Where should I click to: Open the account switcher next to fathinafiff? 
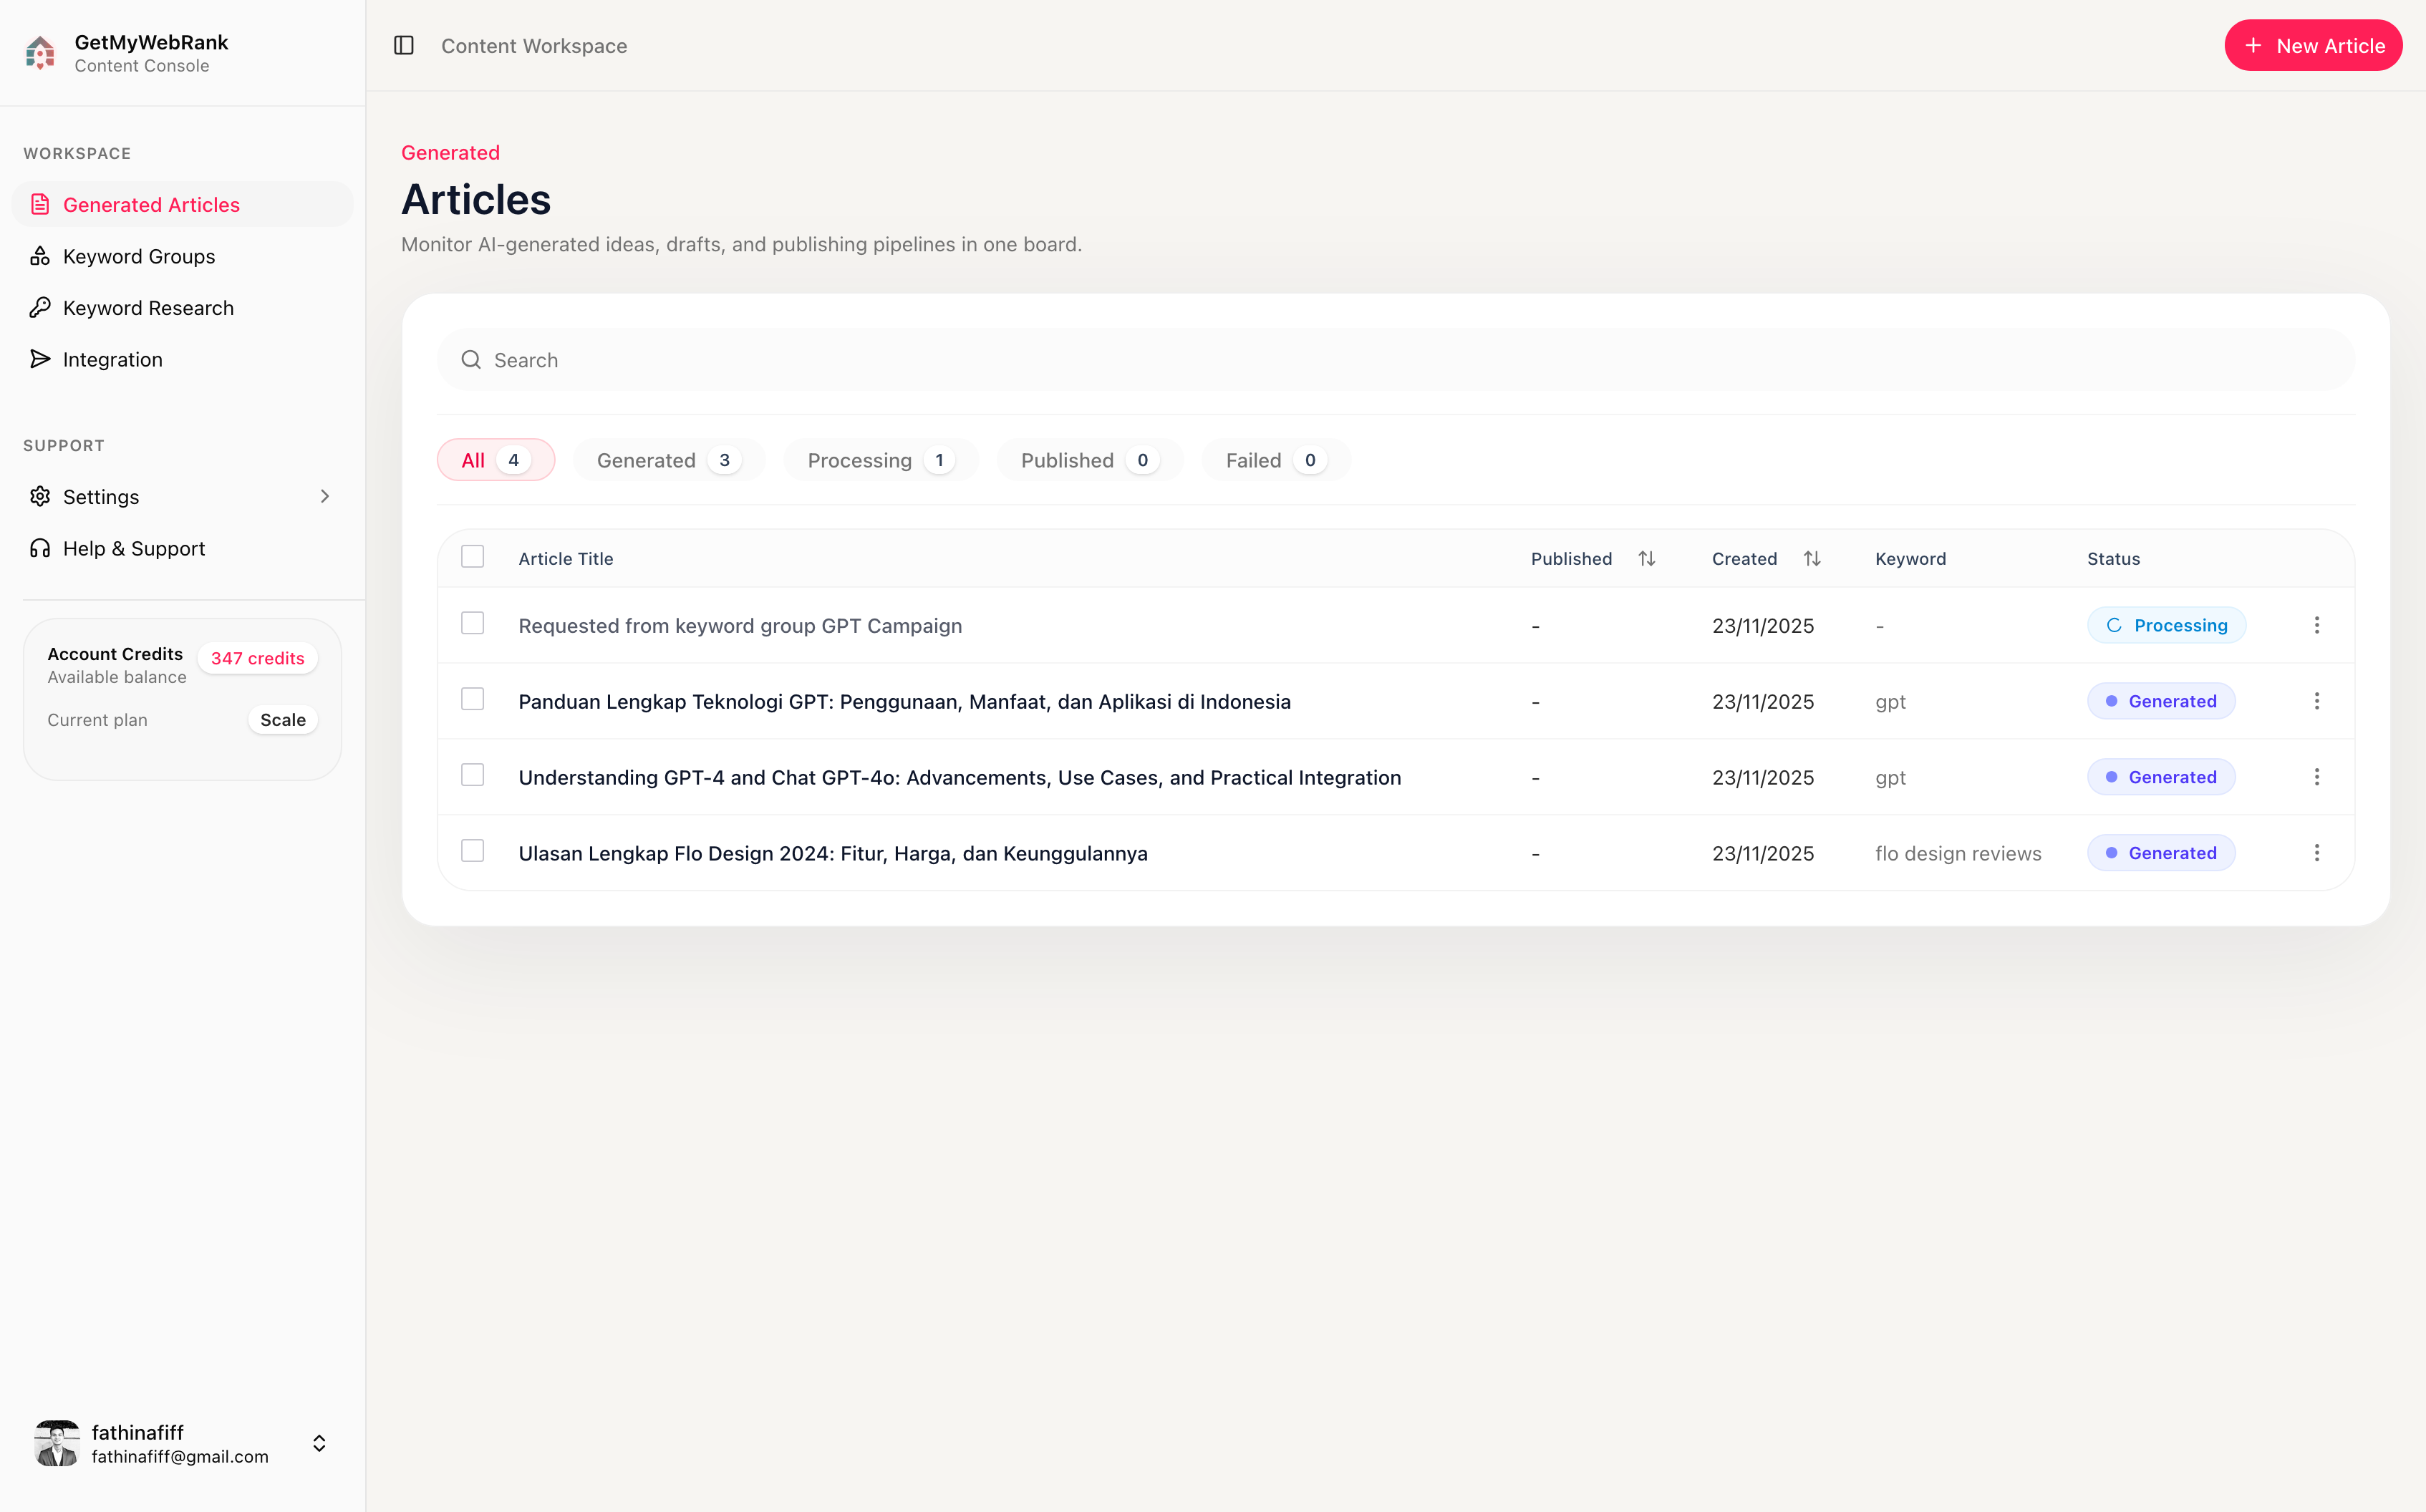(319, 1443)
